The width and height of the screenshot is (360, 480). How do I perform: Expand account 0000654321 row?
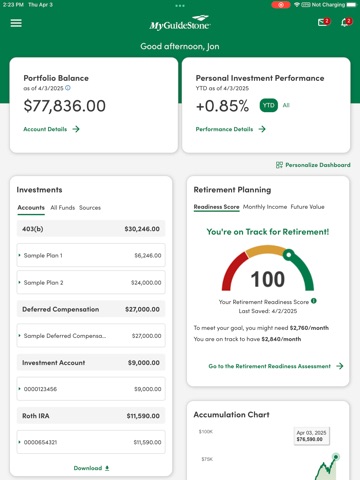coord(91,442)
